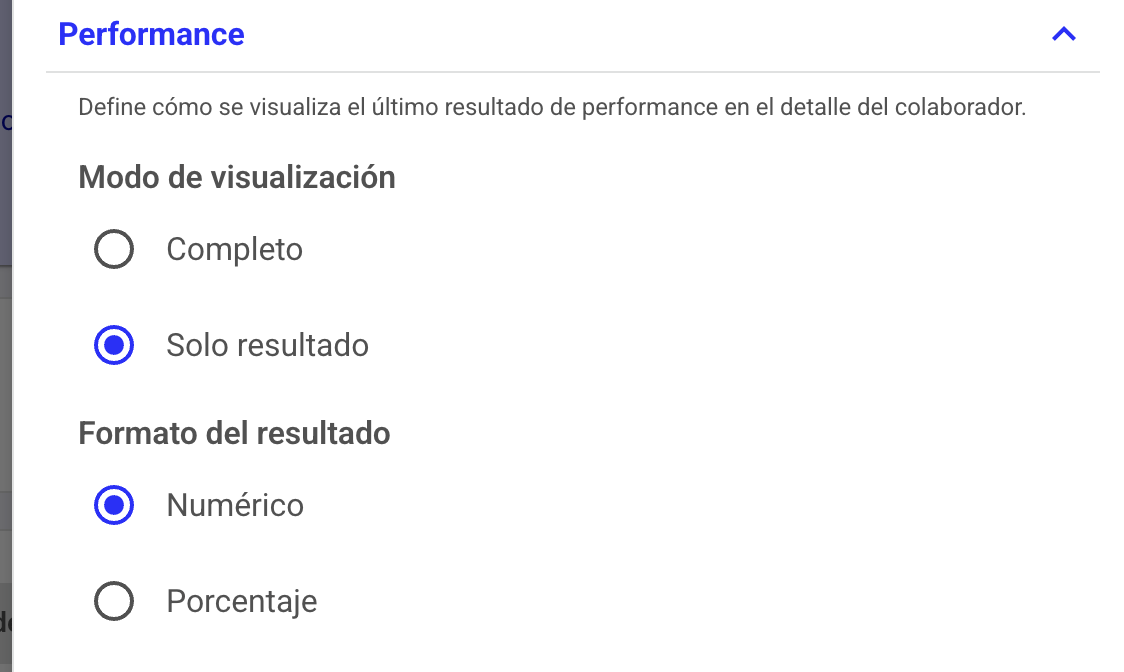Image resolution: width=1124 pixels, height=672 pixels.
Task: Click the 'Solo resultado' label text
Action: 267,345
